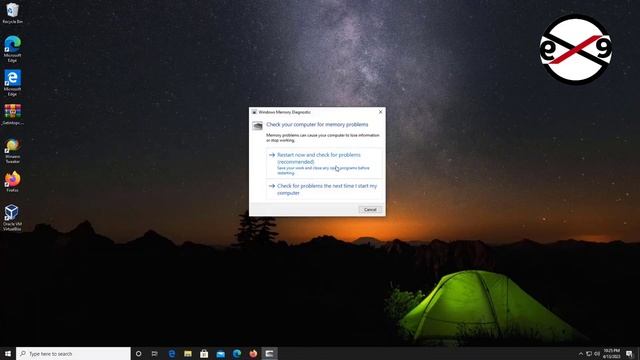
Task: Click Cancel in the Memory Diagnostic dialog
Action: [370, 209]
